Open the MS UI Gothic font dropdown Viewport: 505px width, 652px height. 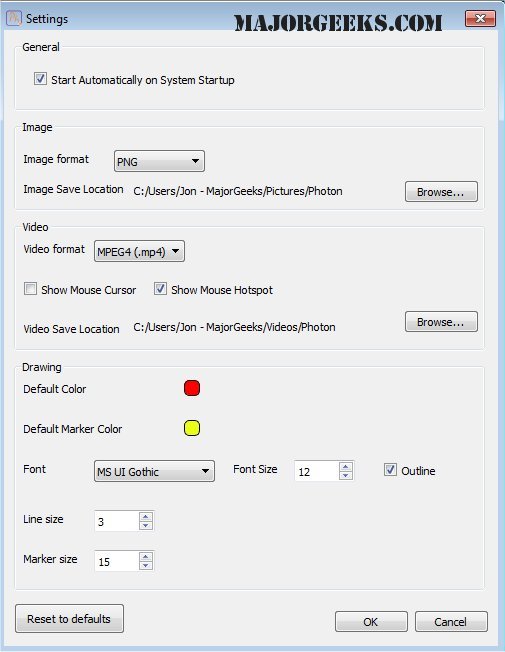(x=154, y=471)
